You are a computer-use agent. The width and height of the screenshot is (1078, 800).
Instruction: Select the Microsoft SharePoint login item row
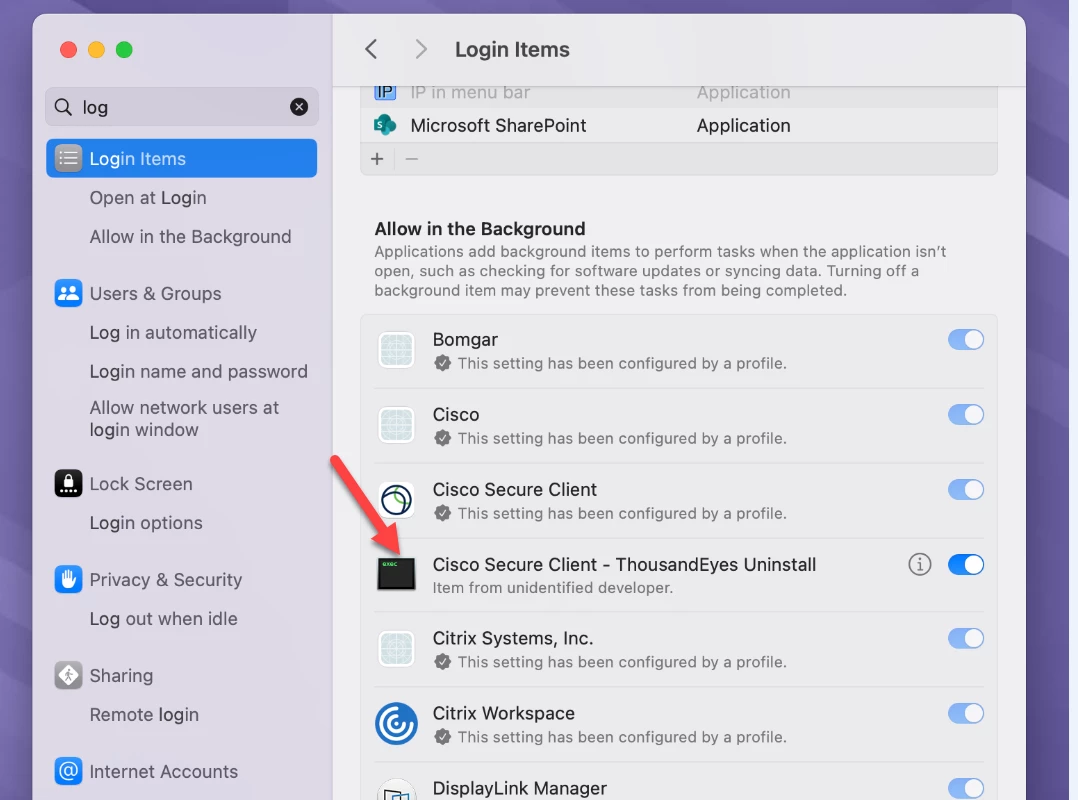click(679, 126)
